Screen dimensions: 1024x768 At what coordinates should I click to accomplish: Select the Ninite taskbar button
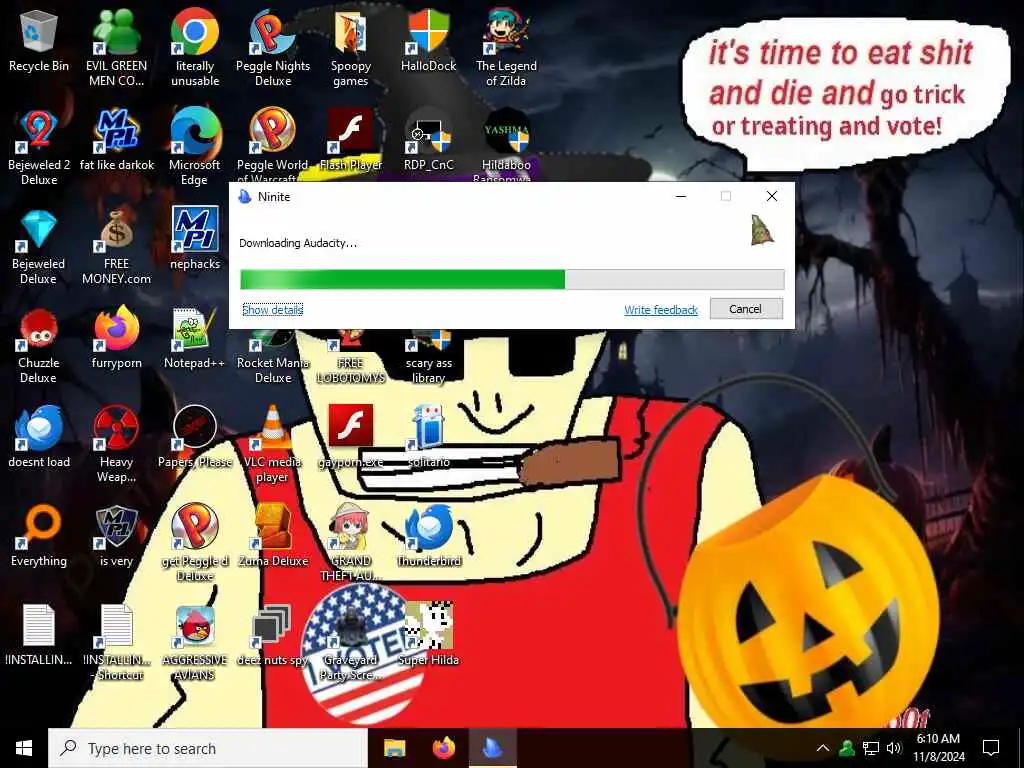tap(493, 748)
